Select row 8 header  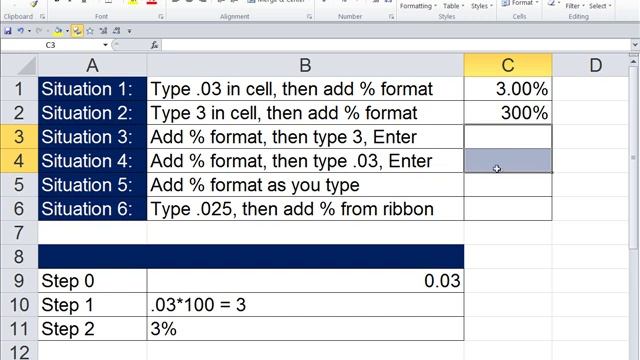click(x=19, y=257)
